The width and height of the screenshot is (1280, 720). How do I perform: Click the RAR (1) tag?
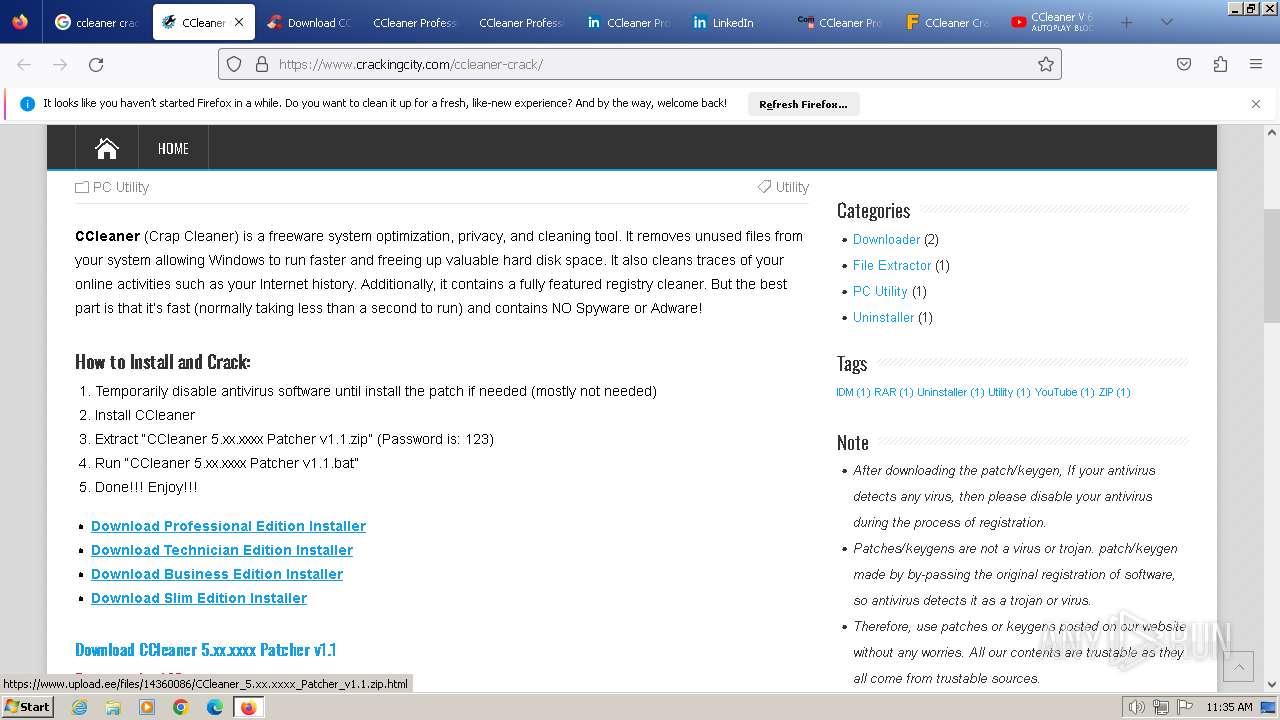(x=894, y=392)
